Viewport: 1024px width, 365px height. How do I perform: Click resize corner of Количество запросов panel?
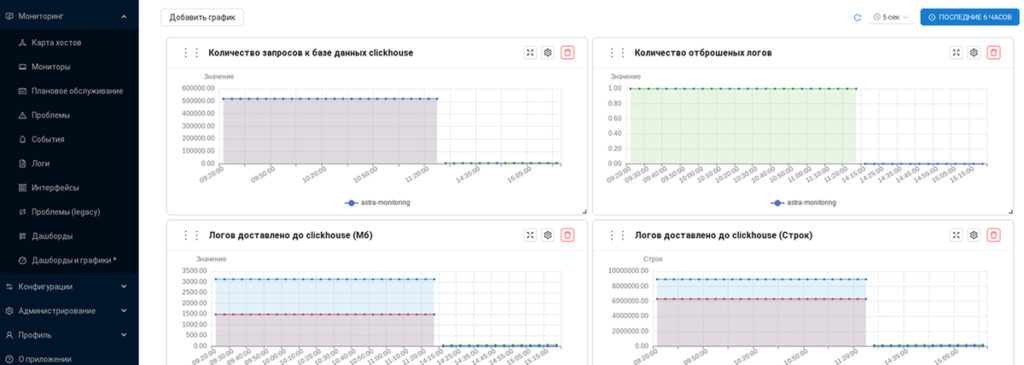click(x=584, y=212)
